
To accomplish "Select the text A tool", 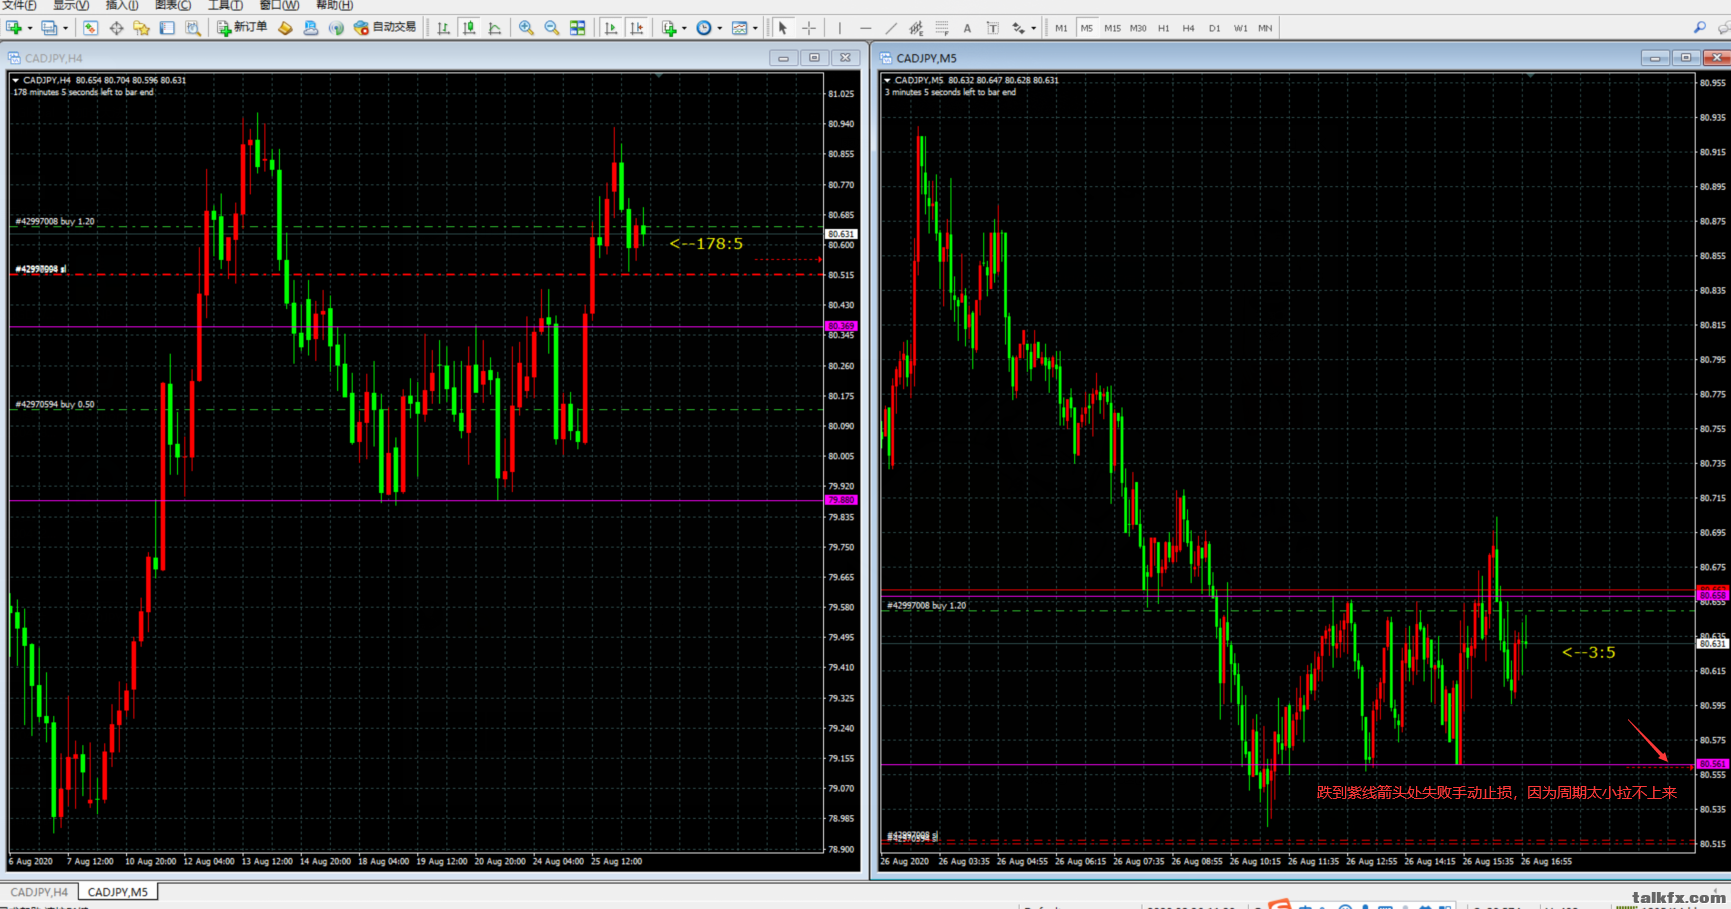I will click(x=967, y=28).
